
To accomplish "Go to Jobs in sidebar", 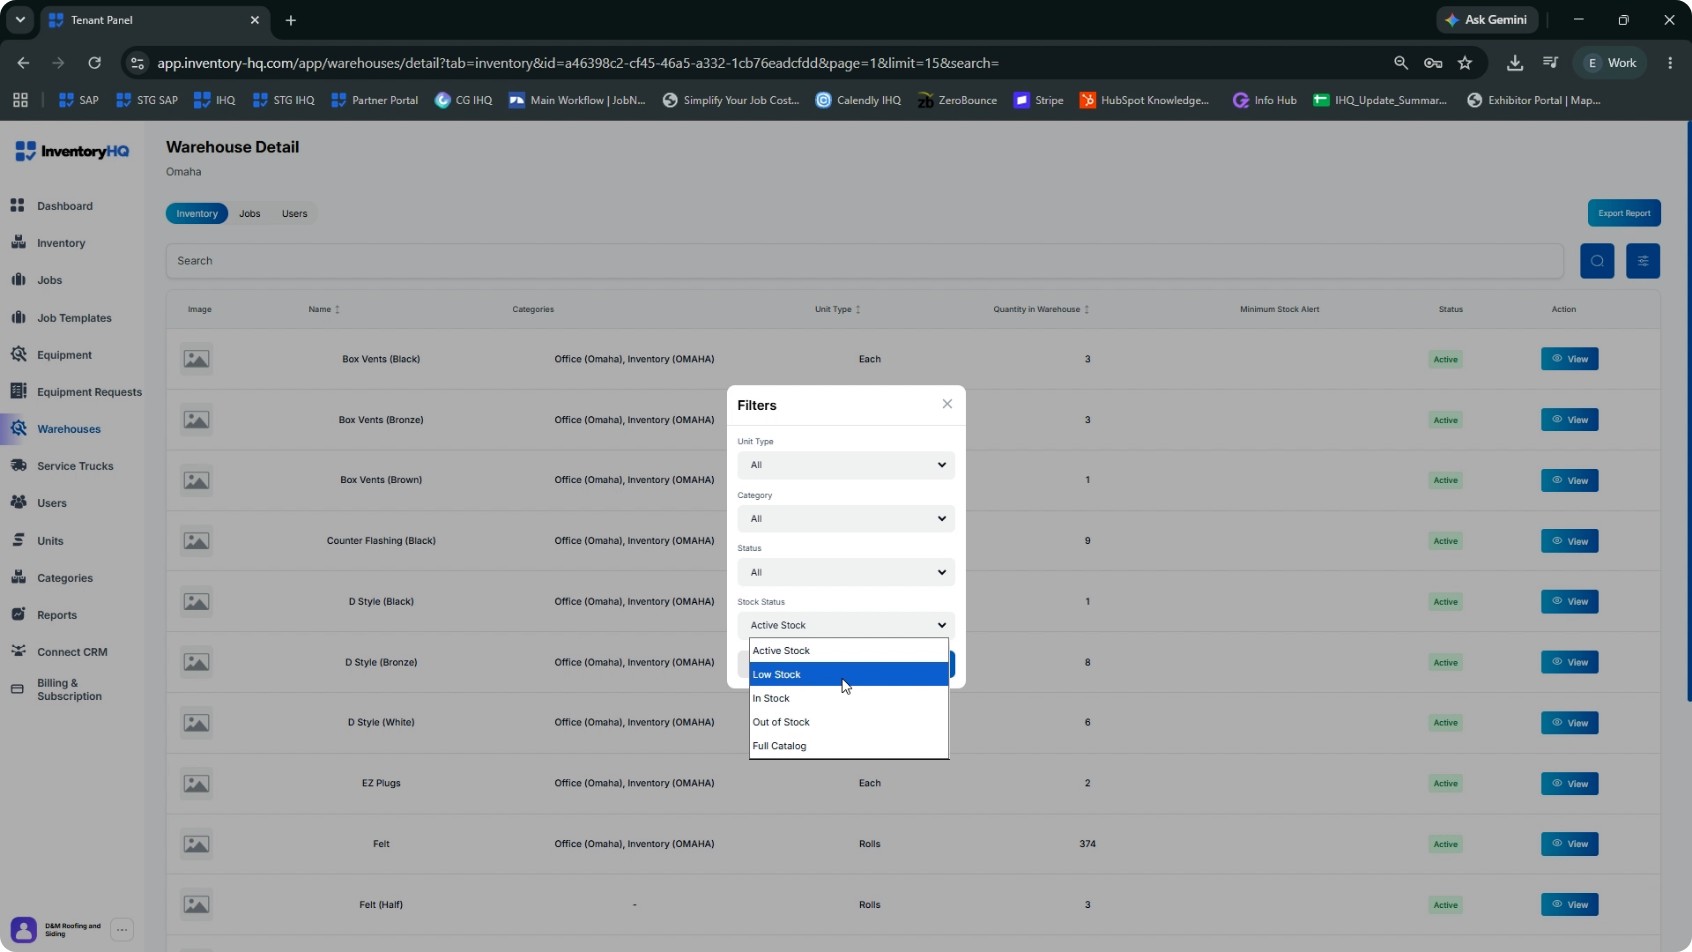I will [49, 280].
